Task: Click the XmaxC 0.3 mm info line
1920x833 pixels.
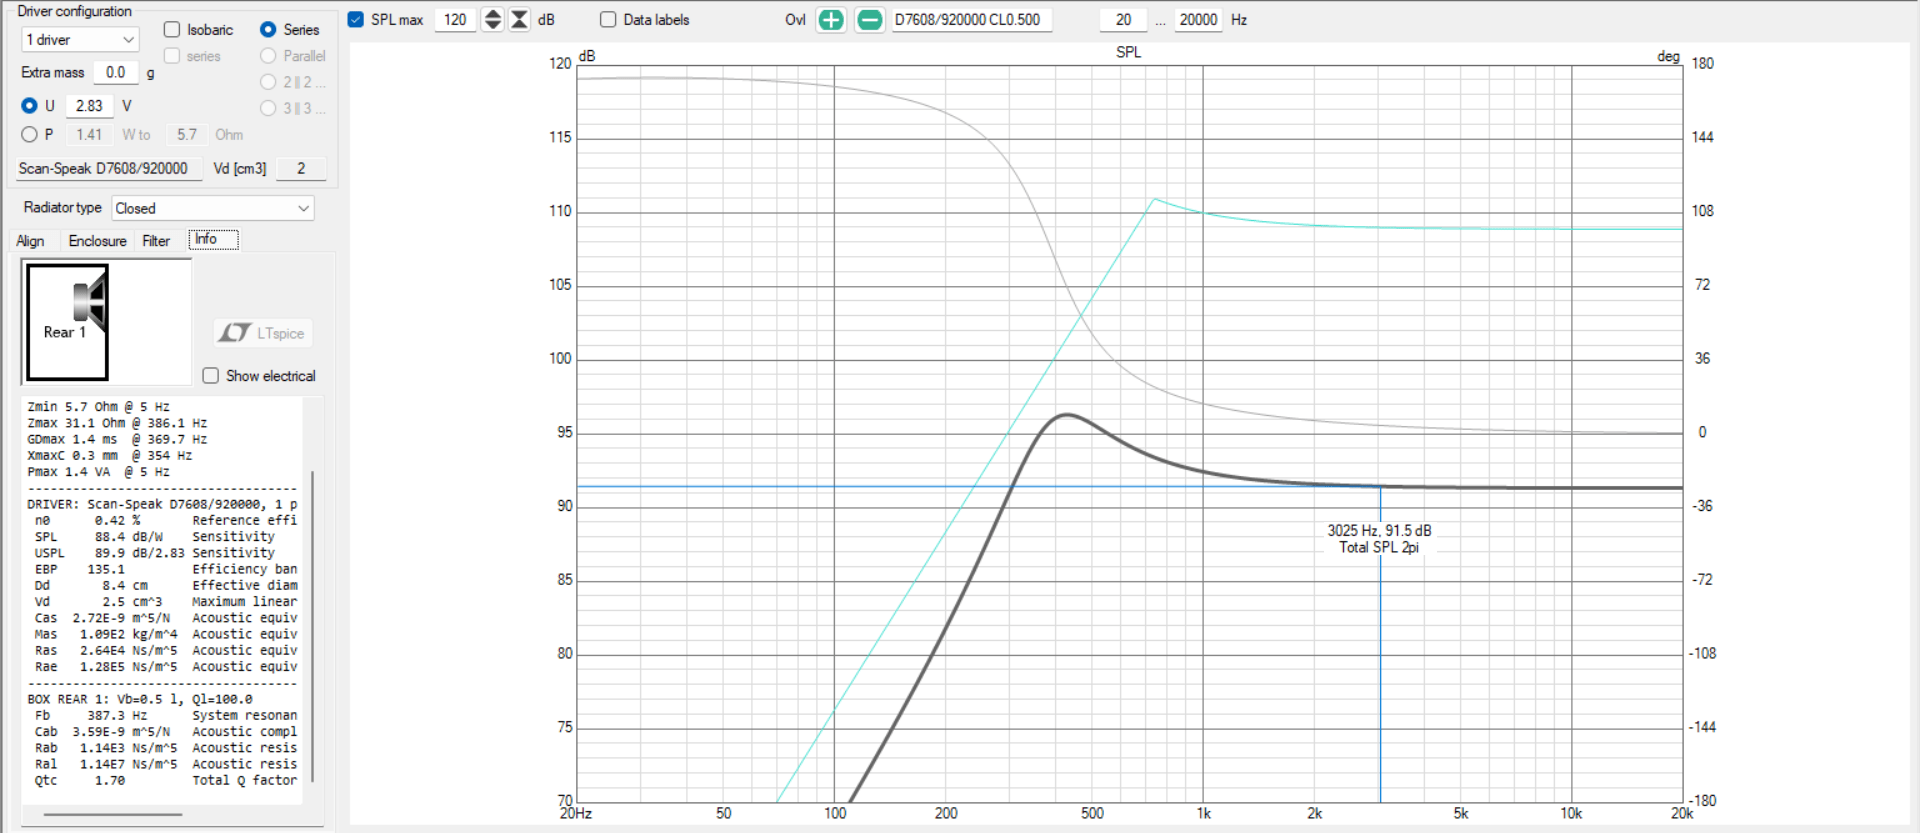Action: [110, 456]
